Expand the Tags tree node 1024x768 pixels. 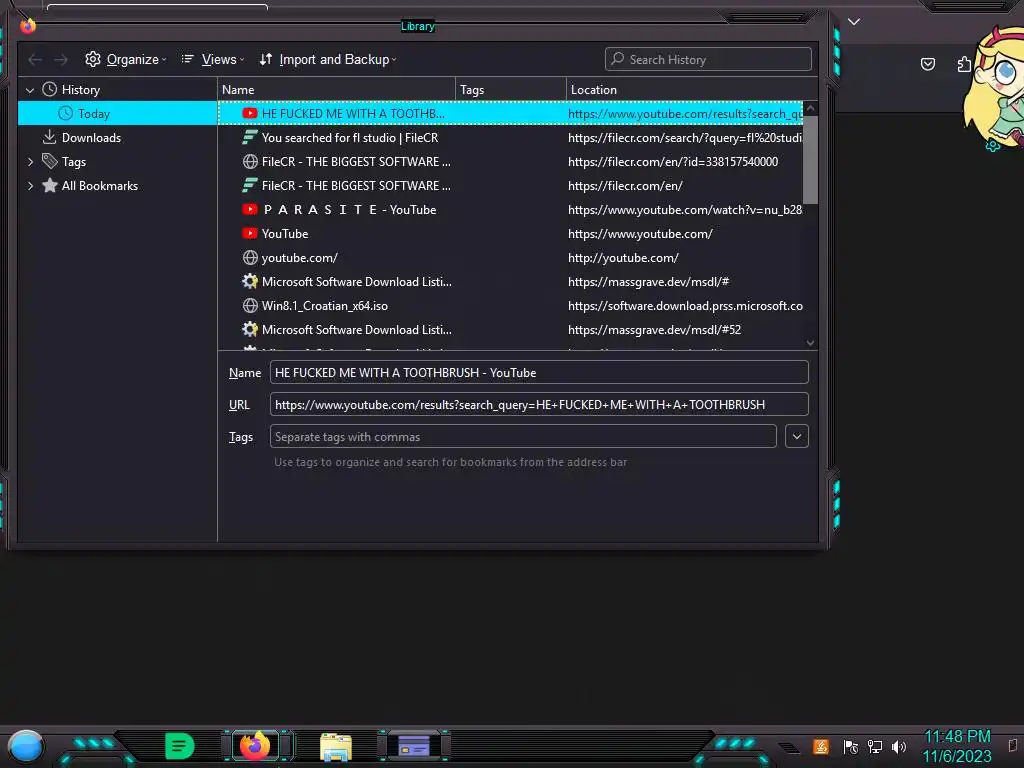point(30,162)
